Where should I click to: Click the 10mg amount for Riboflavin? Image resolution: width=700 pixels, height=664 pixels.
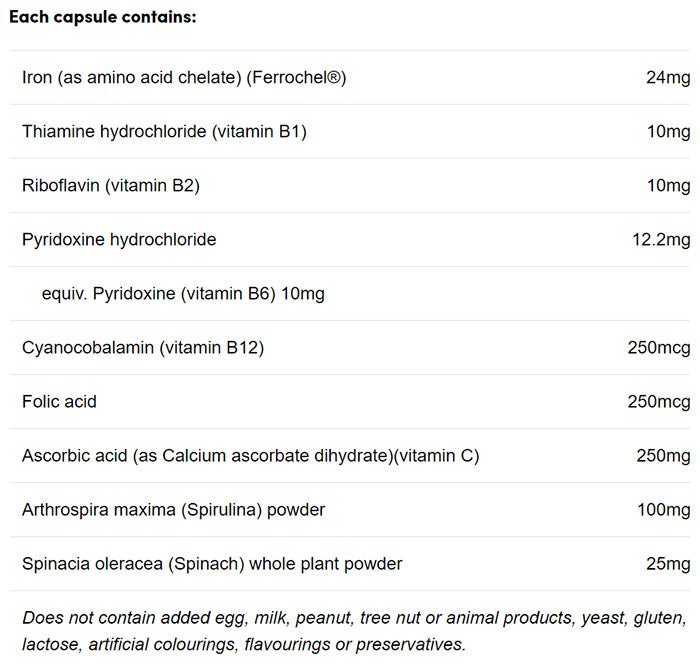tap(668, 186)
